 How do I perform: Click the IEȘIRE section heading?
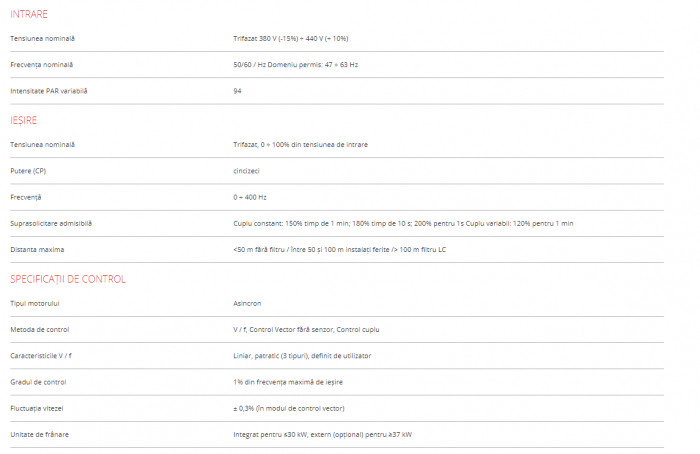click(24, 120)
